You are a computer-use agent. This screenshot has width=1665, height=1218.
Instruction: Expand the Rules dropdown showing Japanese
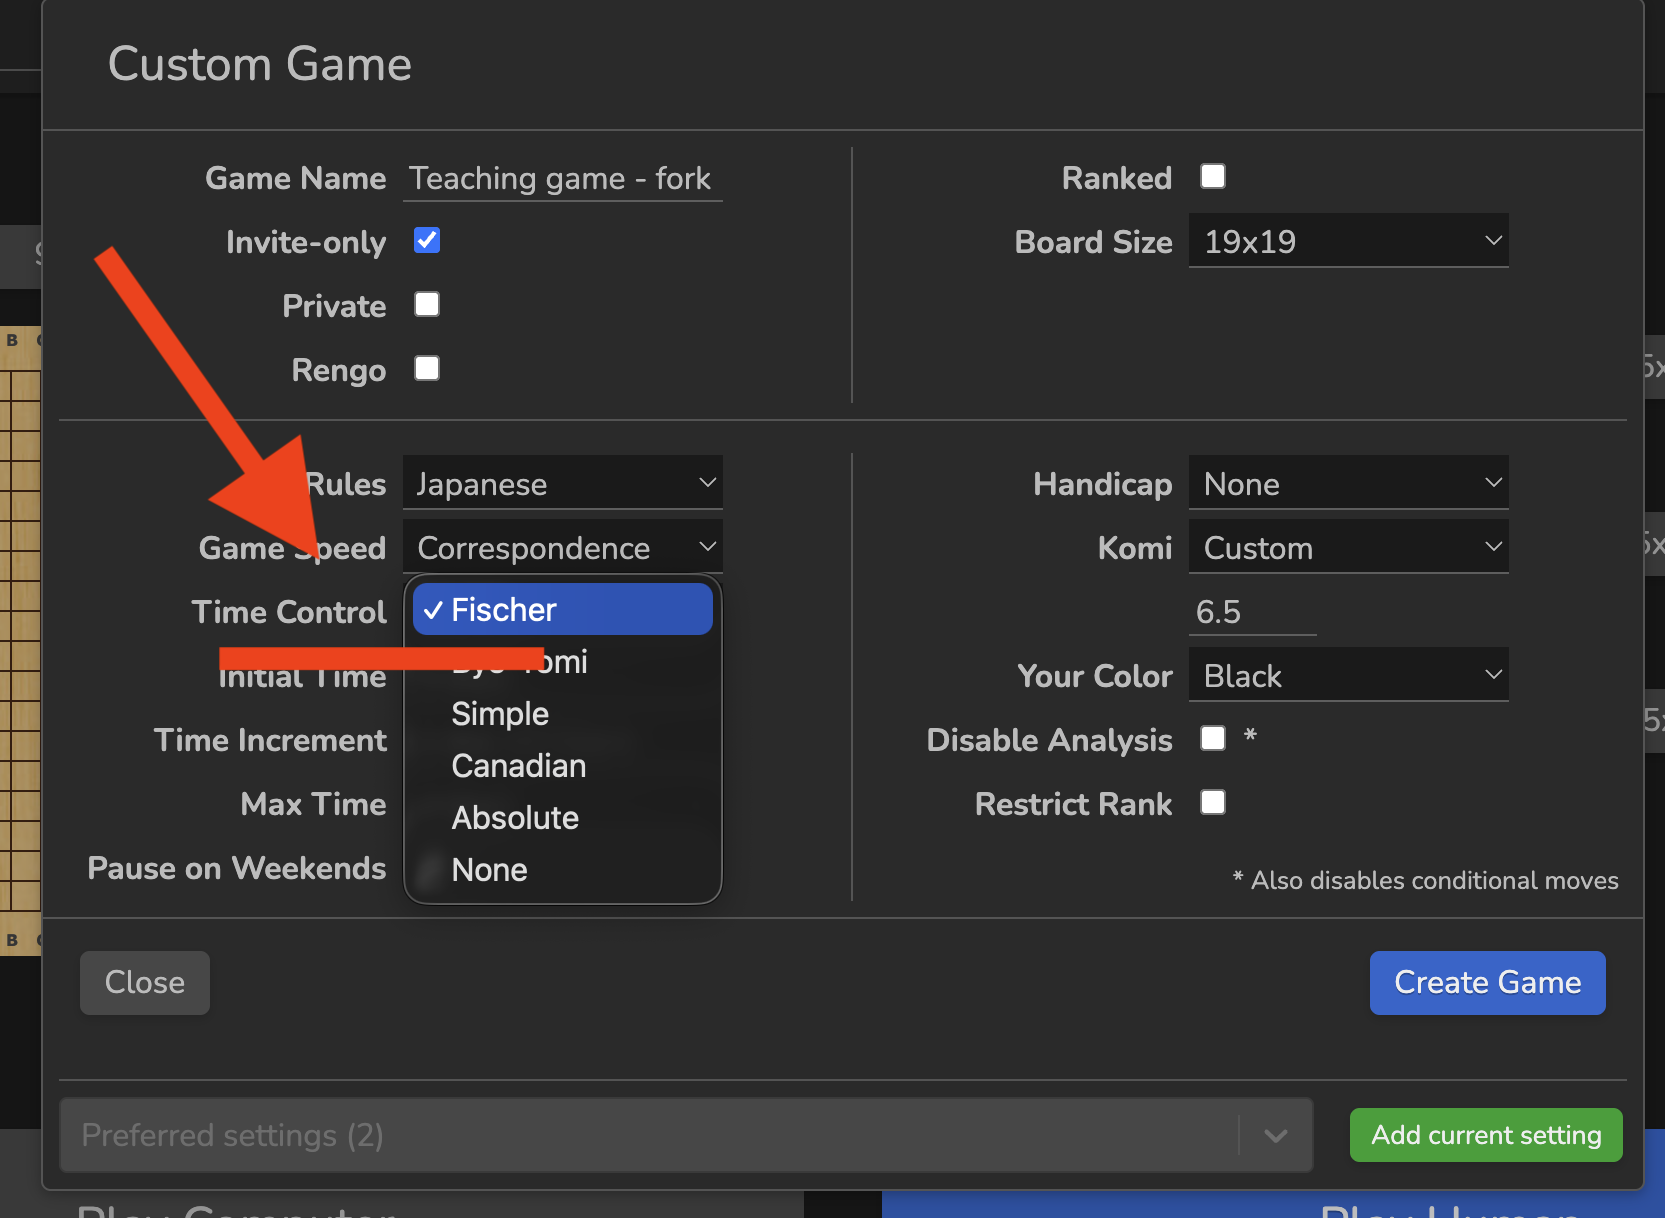562,484
